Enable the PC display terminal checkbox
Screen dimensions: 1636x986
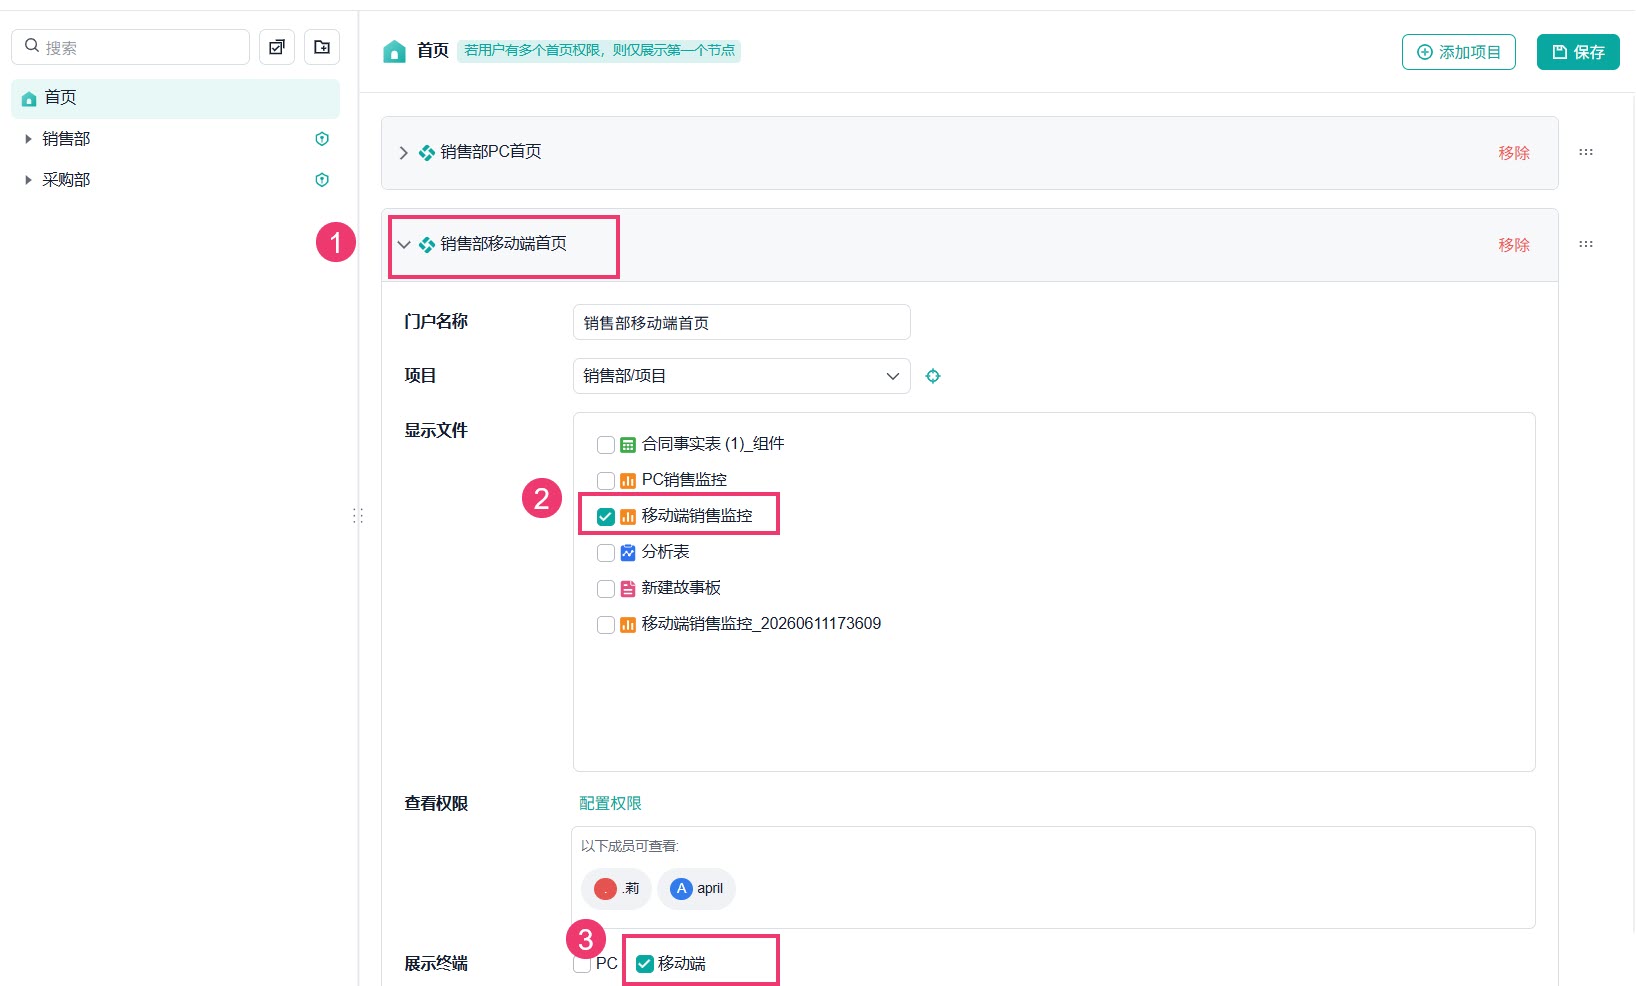(582, 964)
